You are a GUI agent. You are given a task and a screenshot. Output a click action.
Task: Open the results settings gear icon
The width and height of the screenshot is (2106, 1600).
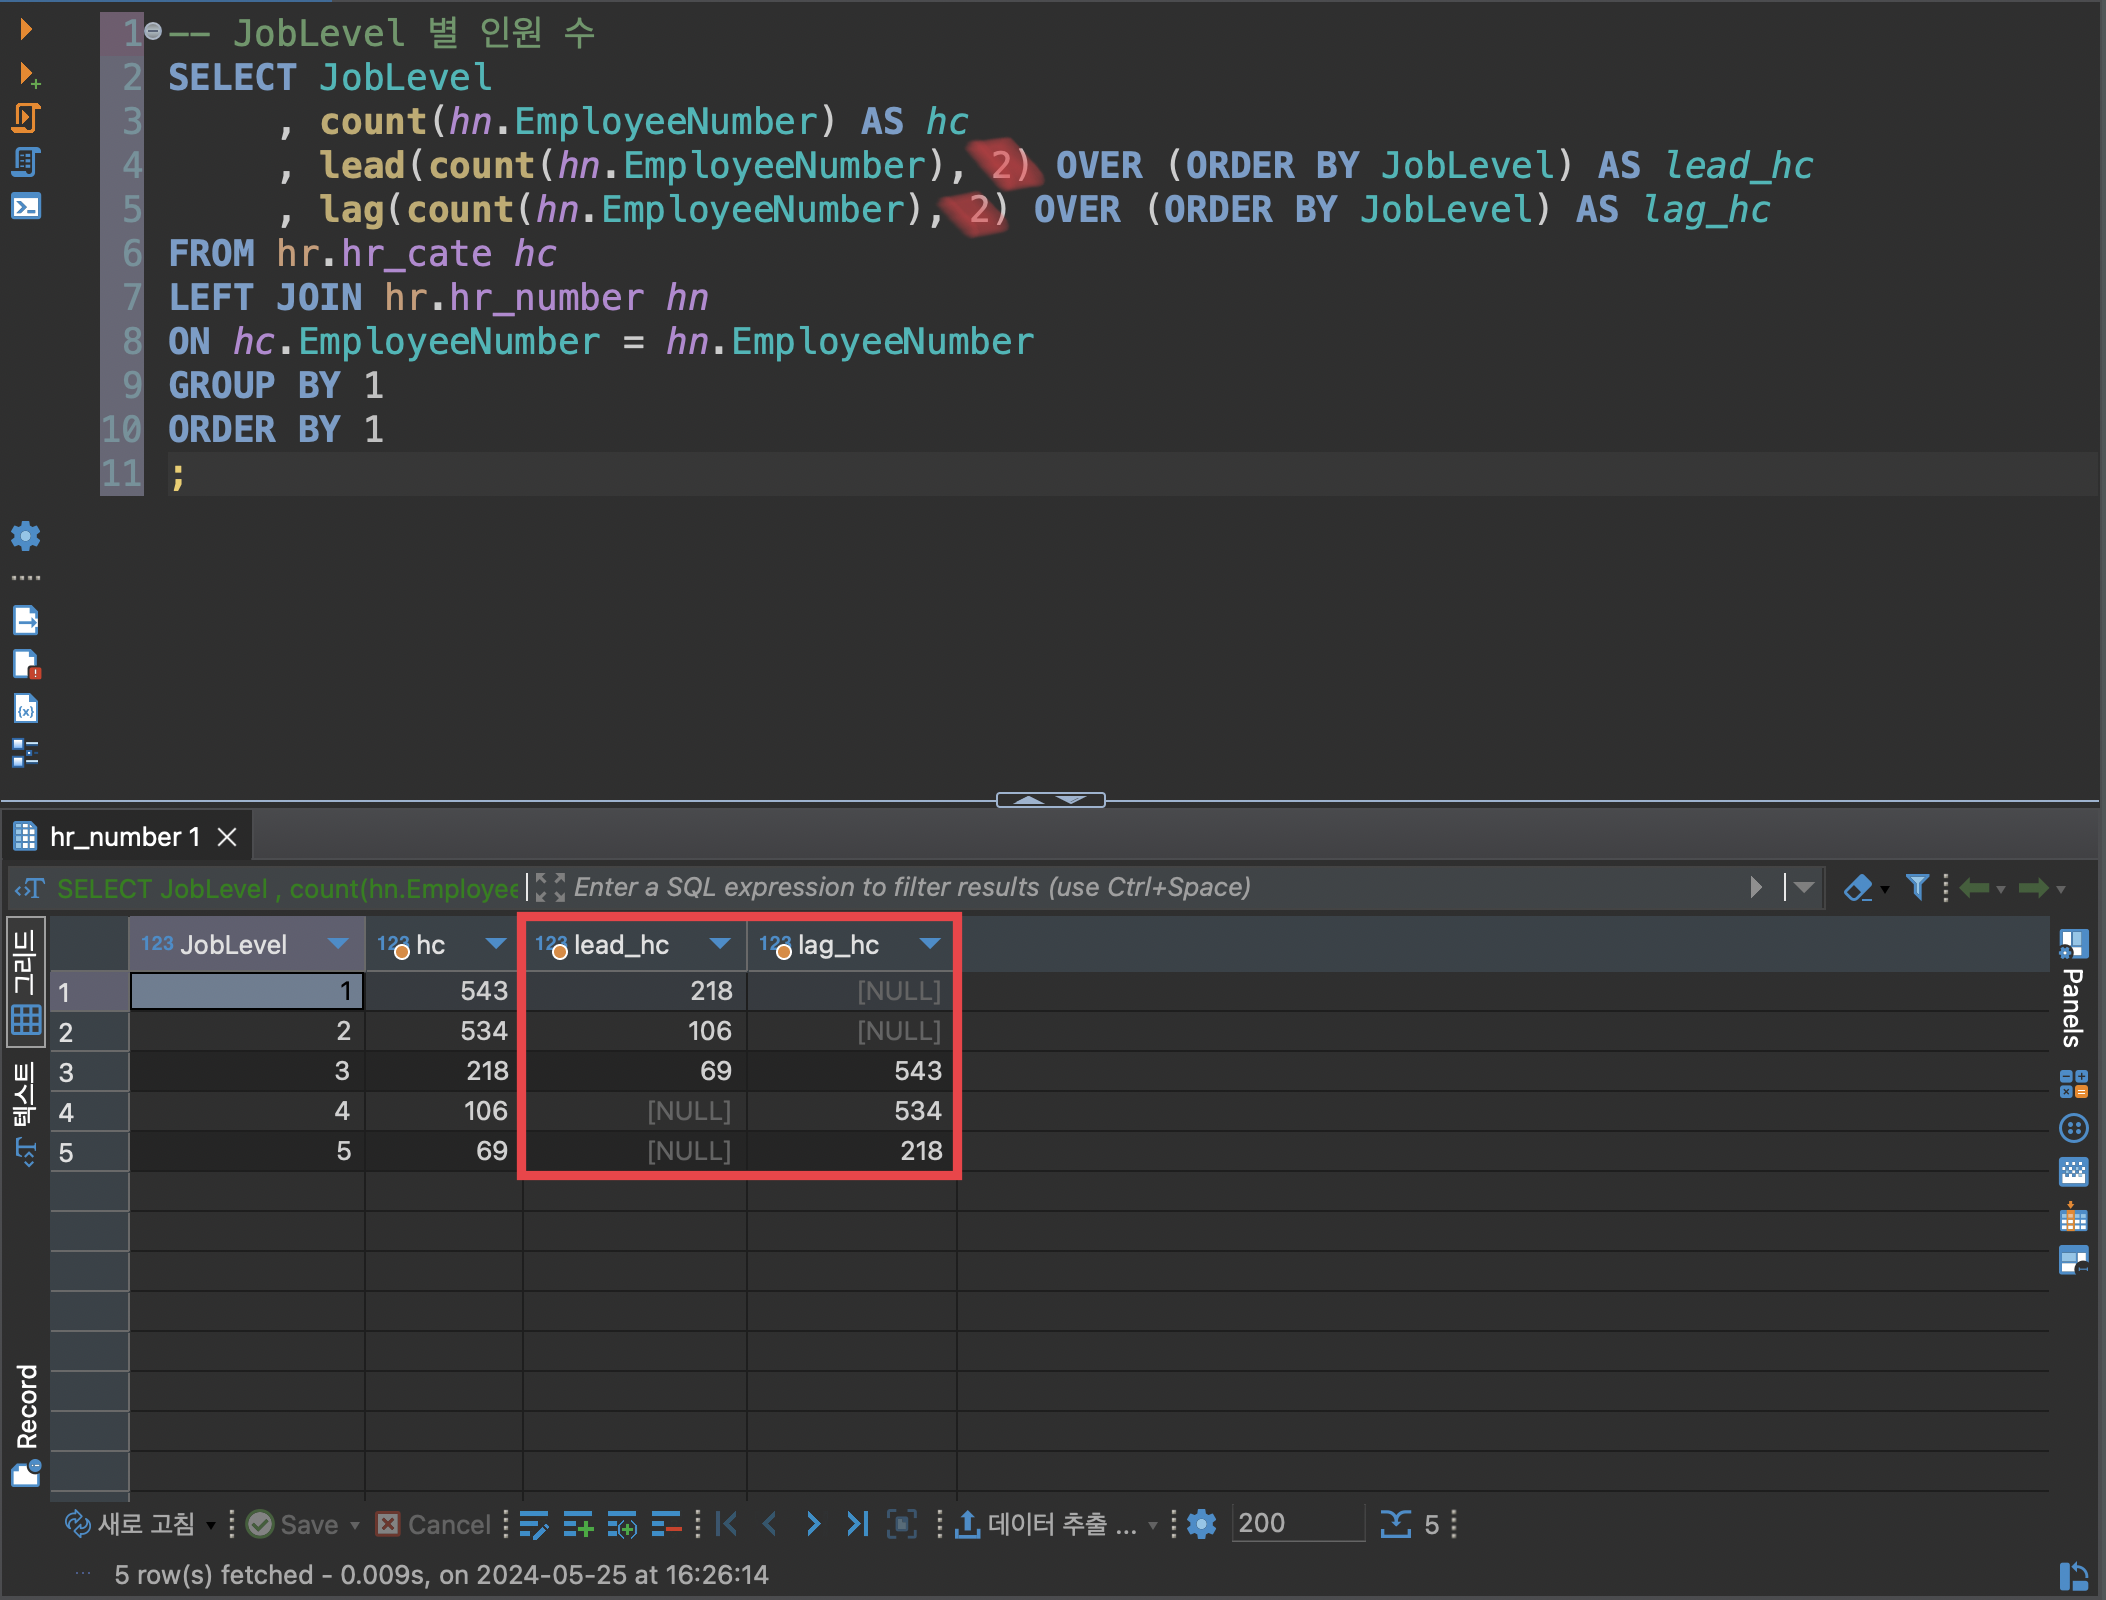[x=1201, y=1524]
